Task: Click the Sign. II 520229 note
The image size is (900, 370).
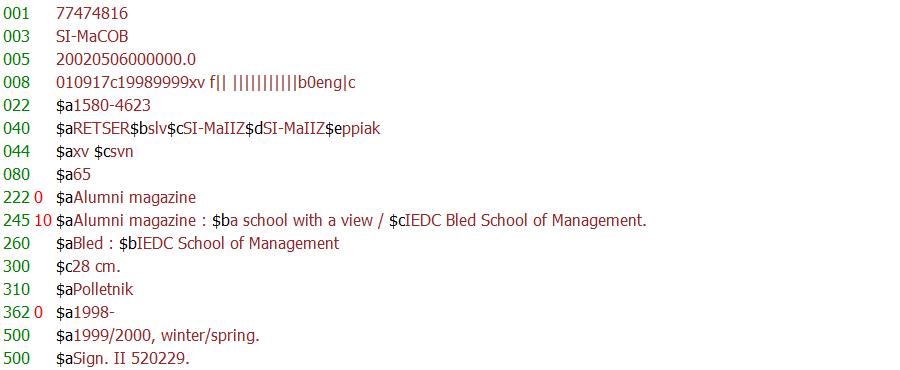Action: (131, 359)
